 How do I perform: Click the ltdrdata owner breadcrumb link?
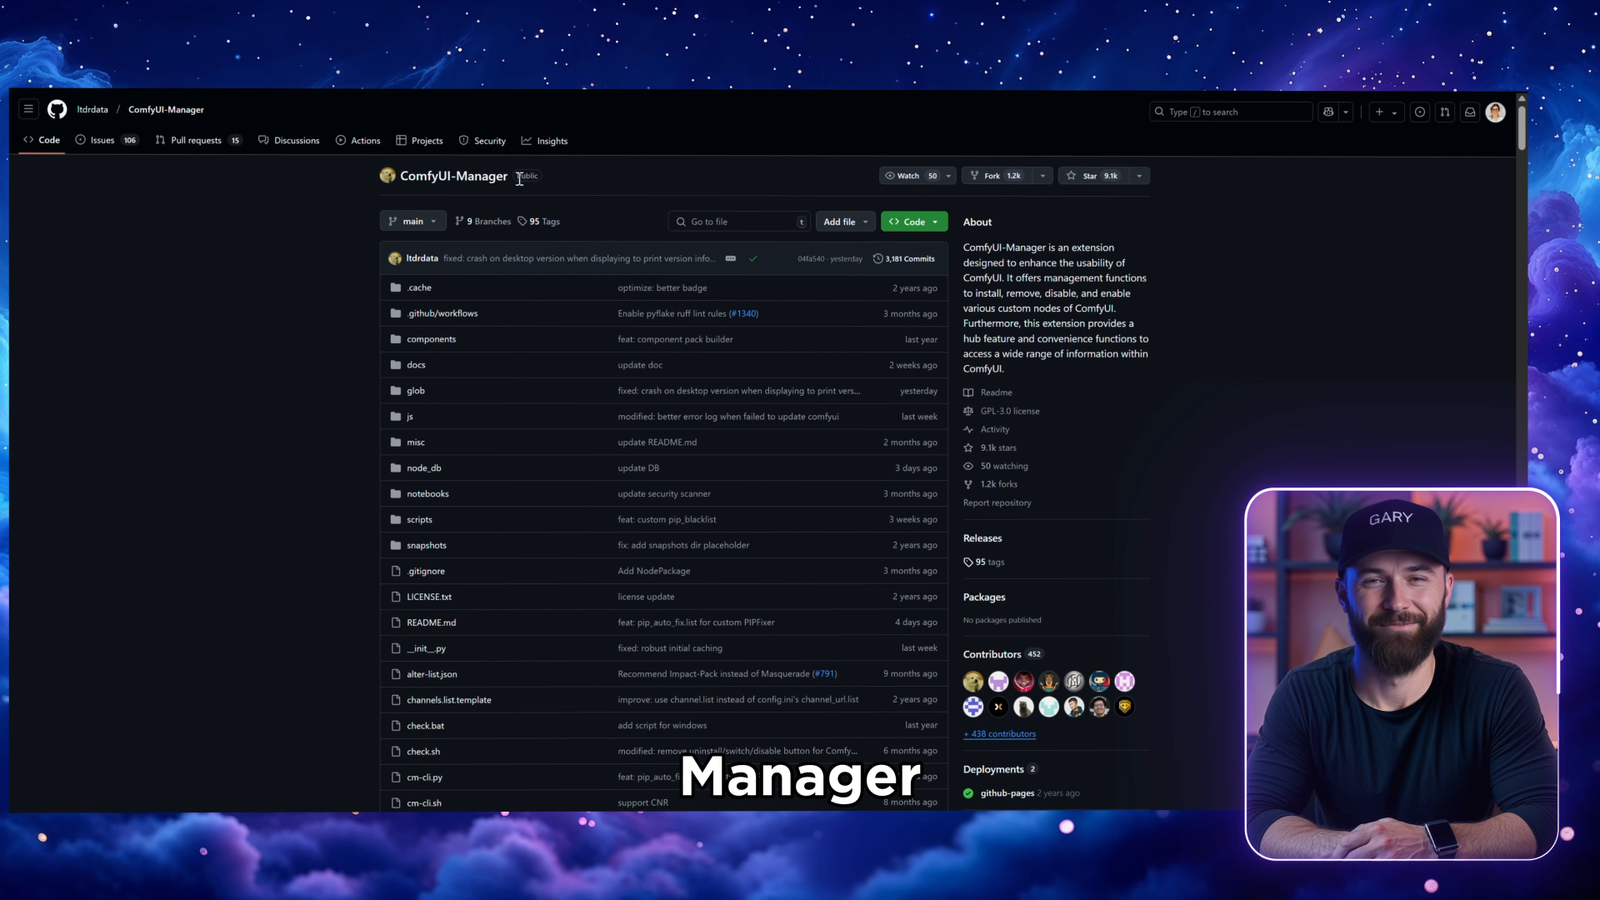[x=92, y=110]
